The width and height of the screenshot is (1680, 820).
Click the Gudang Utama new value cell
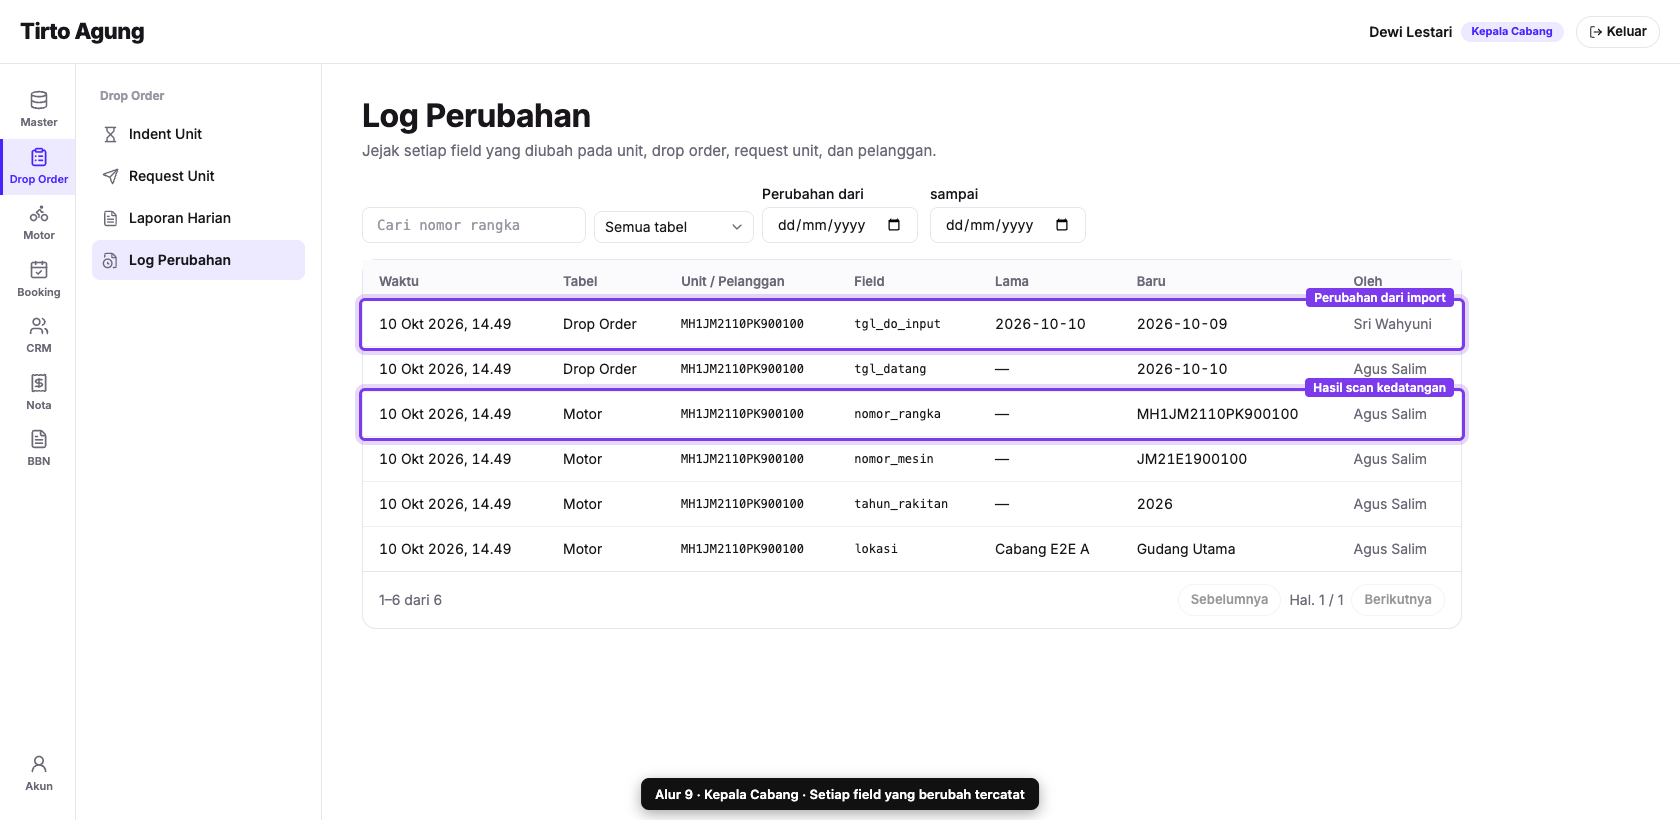[x=1186, y=549]
